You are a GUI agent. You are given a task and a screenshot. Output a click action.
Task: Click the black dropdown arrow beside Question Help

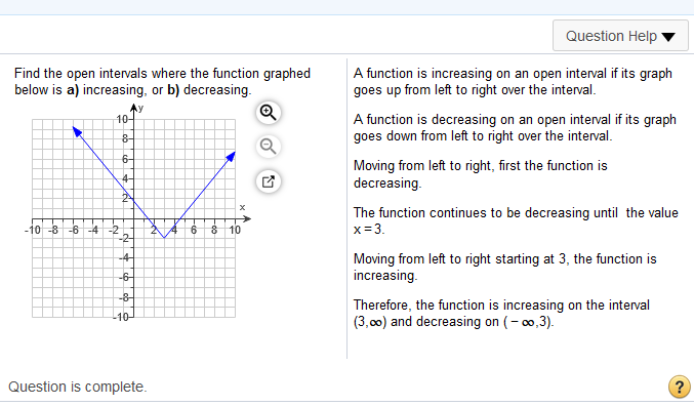click(668, 37)
